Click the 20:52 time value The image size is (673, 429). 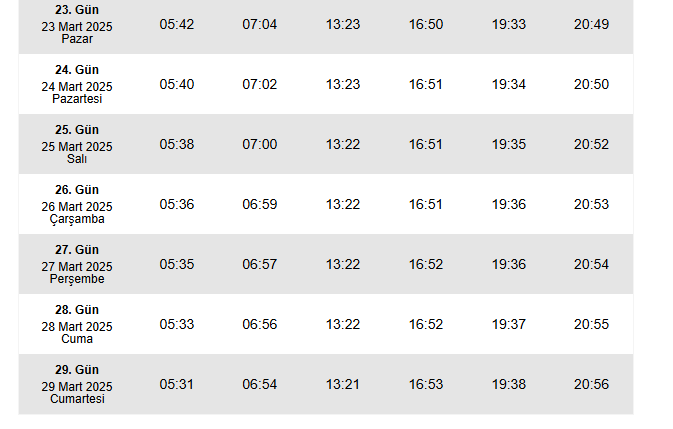point(591,145)
